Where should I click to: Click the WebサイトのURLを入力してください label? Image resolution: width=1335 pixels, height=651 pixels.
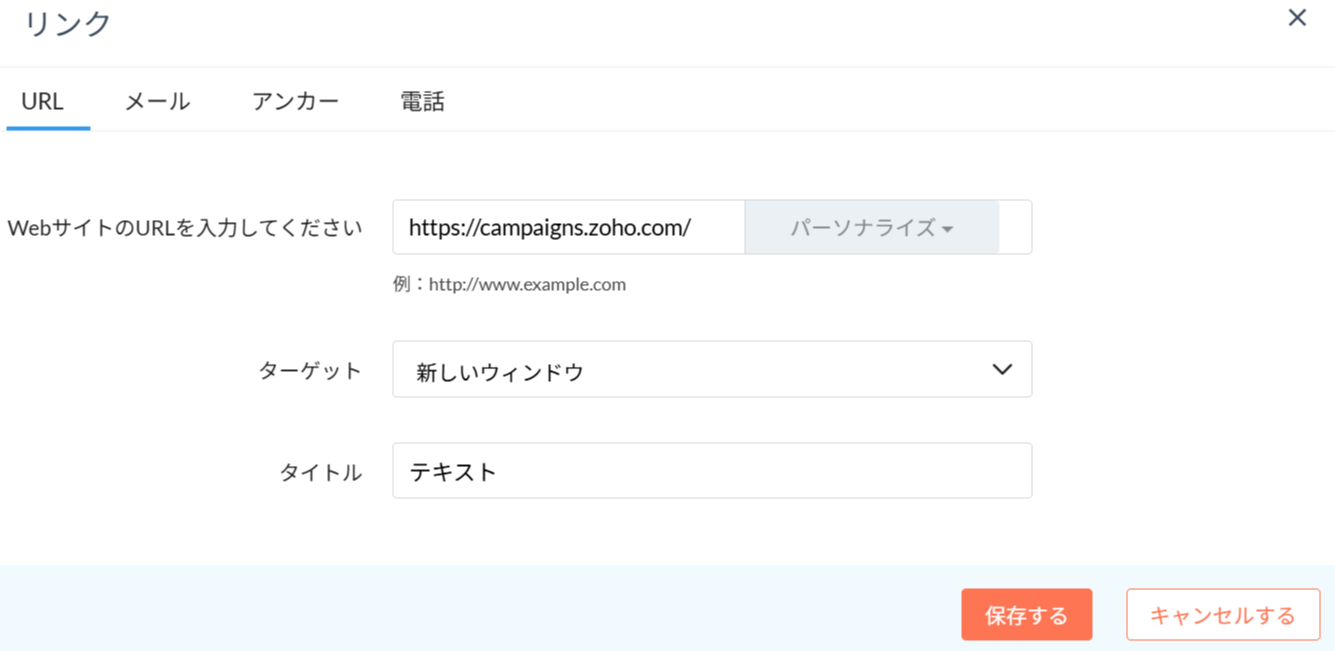[x=184, y=228]
